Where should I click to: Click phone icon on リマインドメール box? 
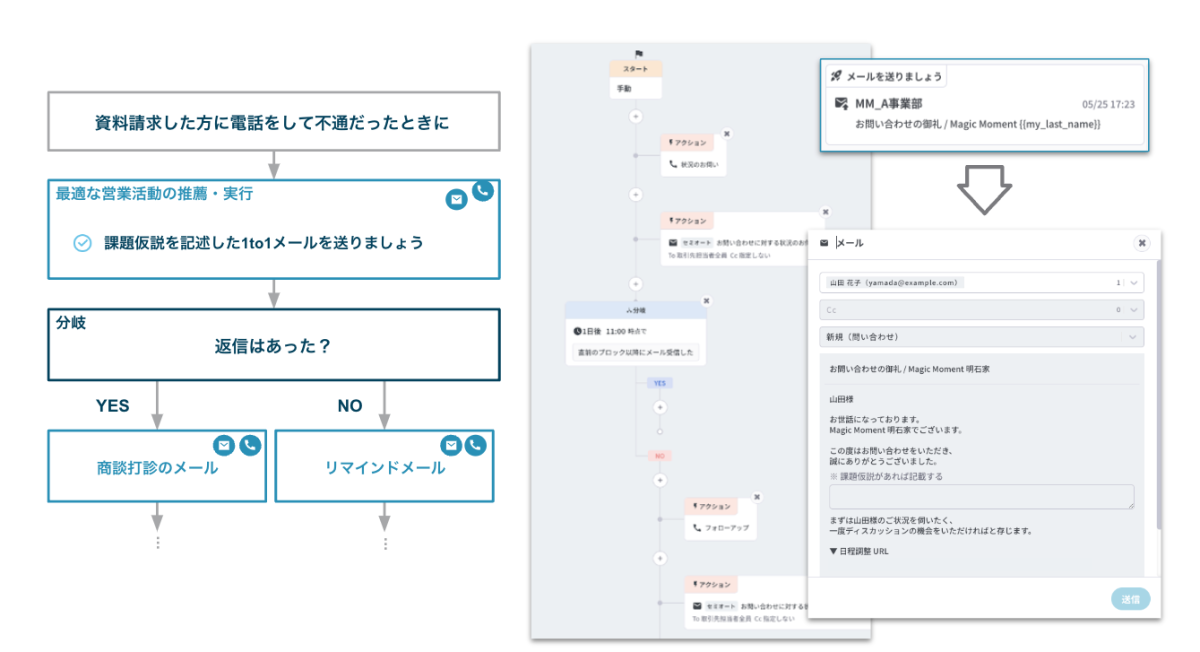tap(476, 445)
